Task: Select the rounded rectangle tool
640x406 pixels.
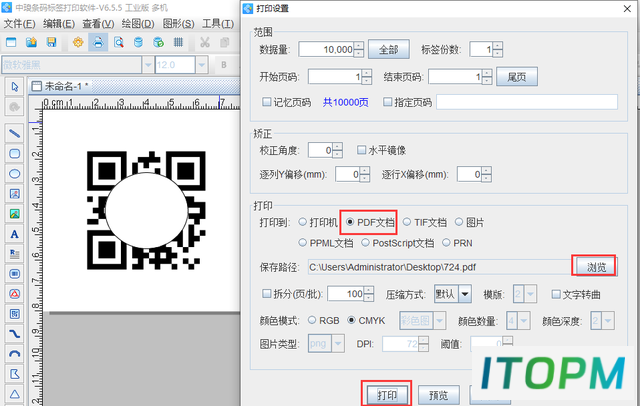Action: [15, 153]
